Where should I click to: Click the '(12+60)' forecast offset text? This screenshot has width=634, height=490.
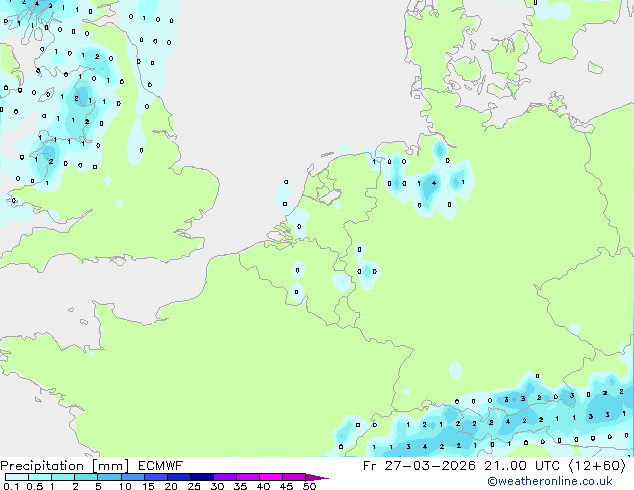click(x=597, y=466)
